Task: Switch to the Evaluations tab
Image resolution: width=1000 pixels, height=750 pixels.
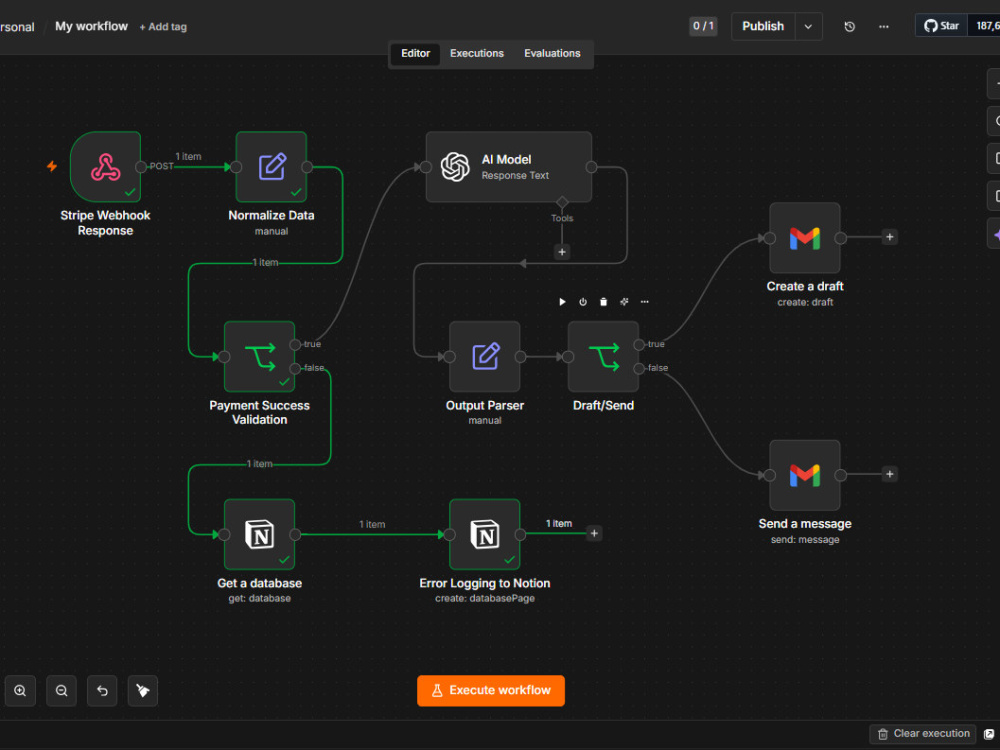Action: point(552,54)
